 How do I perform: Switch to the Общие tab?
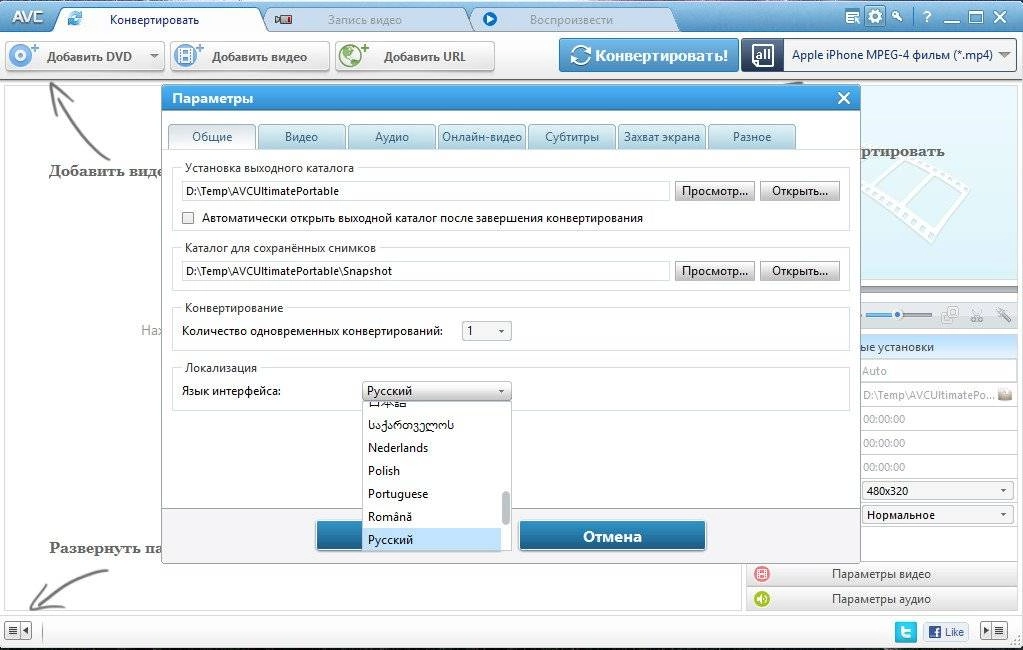point(211,137)
